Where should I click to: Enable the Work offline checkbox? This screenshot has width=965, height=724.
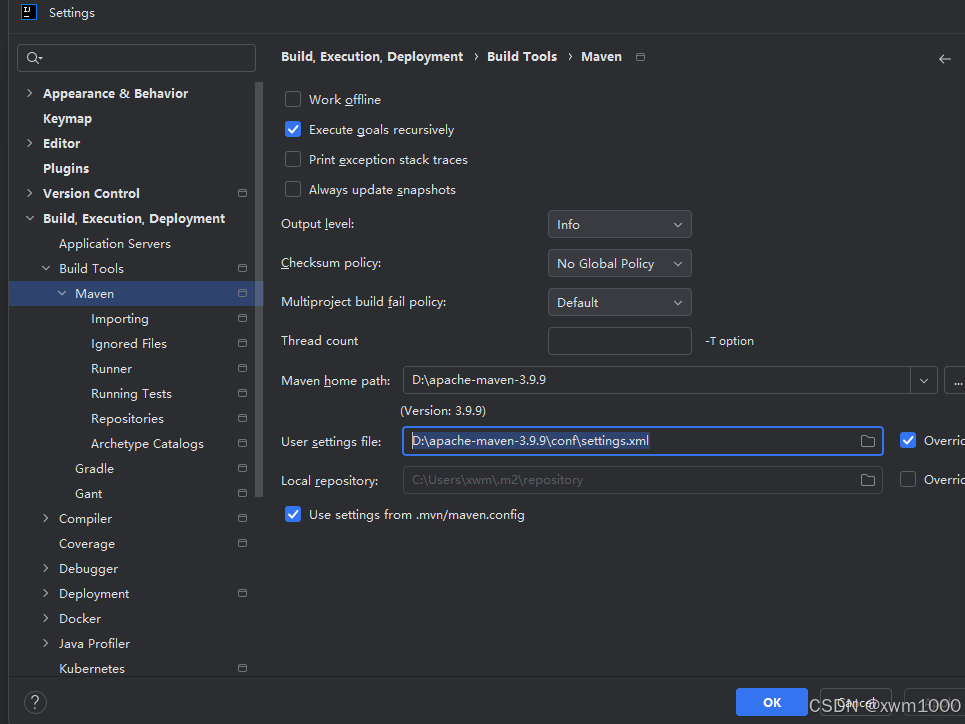pyautogui.click(x=293, y=99)
